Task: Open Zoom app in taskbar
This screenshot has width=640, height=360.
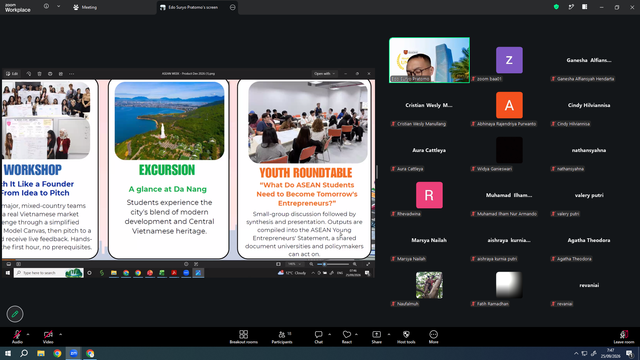Action: coord(73,353)
